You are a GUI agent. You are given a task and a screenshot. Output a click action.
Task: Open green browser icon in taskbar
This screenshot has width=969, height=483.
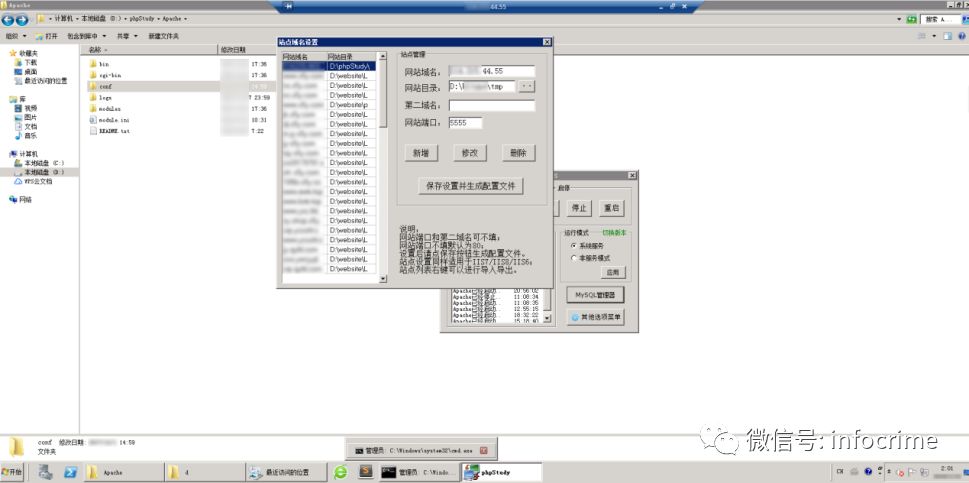[x=341, y=472]
